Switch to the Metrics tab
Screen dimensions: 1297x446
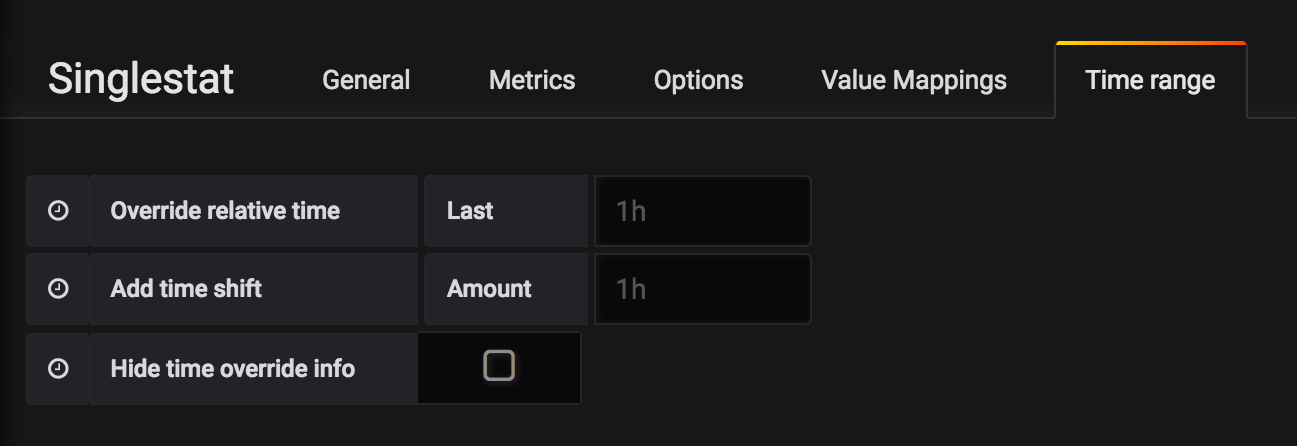click(532, 80)
